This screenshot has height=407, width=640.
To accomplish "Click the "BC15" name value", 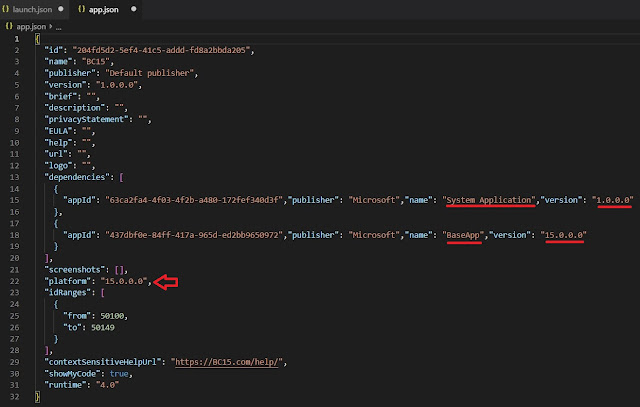I will click(96, 62).
